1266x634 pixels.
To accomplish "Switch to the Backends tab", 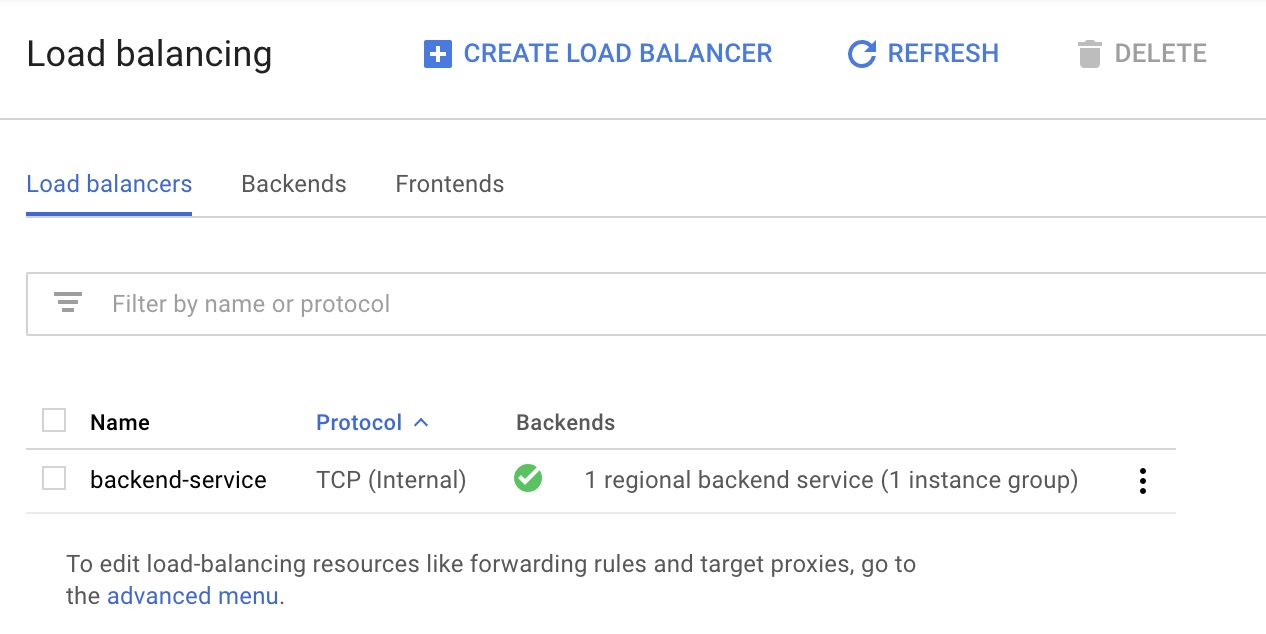I will 294,184.
